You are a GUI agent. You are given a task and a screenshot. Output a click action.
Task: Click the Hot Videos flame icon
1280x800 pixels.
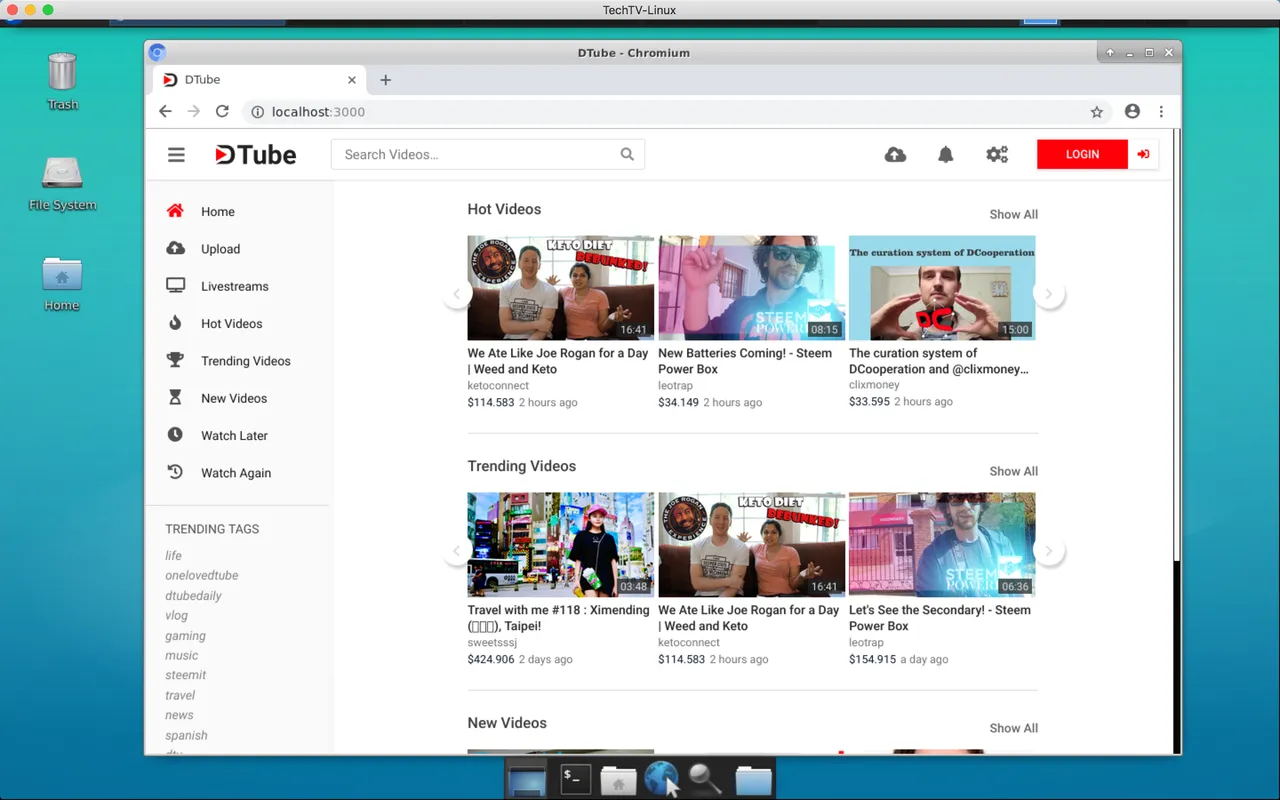175,323
